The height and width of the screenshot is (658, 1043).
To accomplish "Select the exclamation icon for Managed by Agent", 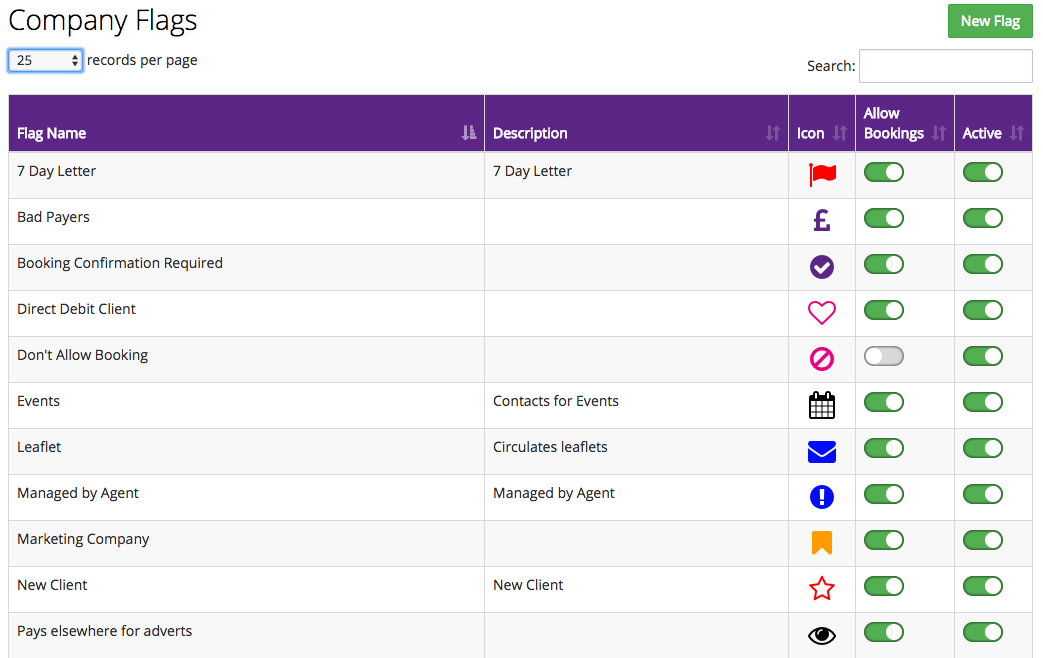I will tap(821, 496).
